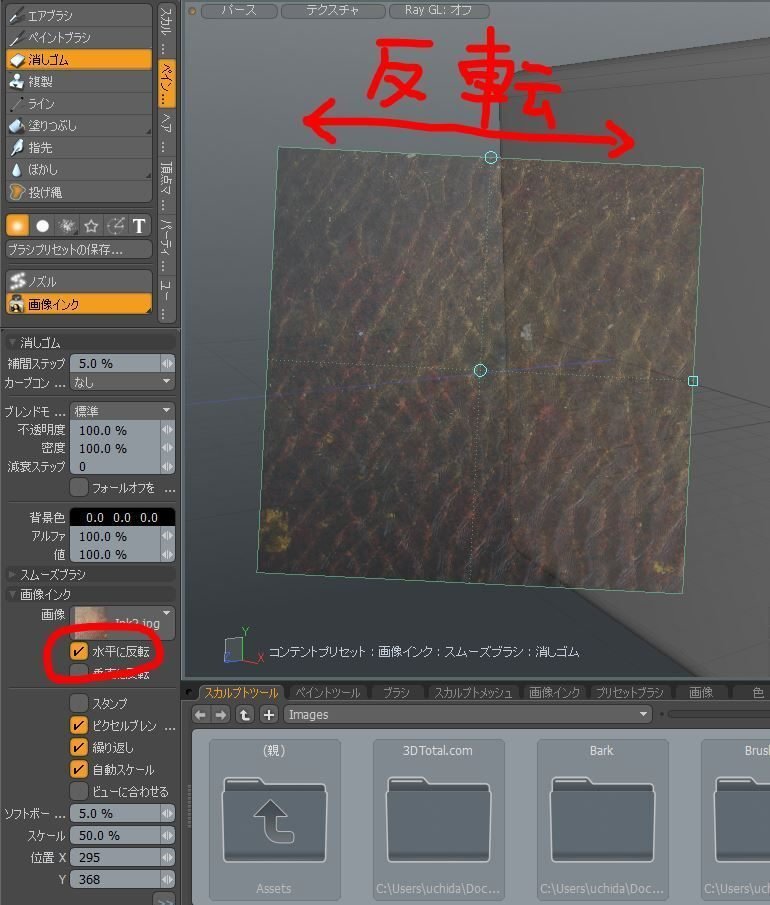Open the カーブコン... なし dropdown
The image size is (770, 905).
(x=122, y=382)
